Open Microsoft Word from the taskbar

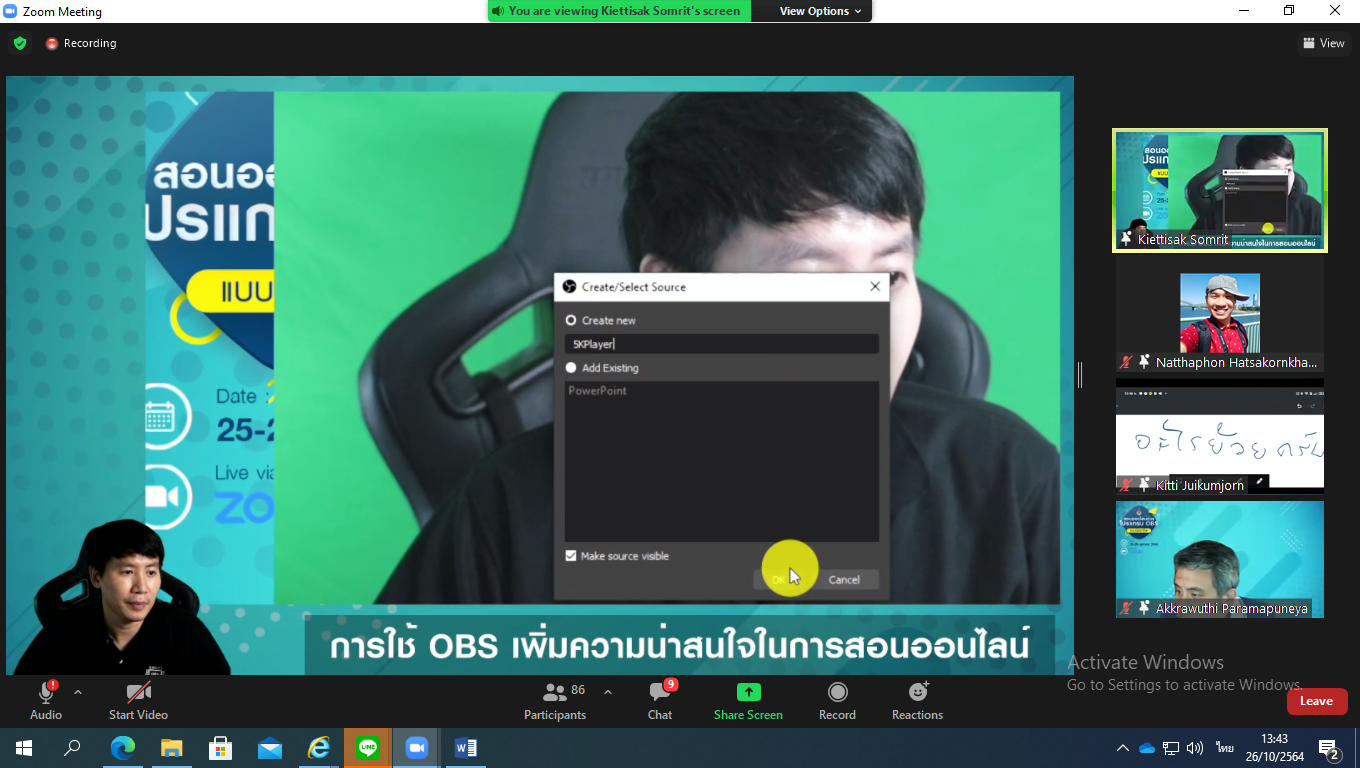[x=465, y=748]
